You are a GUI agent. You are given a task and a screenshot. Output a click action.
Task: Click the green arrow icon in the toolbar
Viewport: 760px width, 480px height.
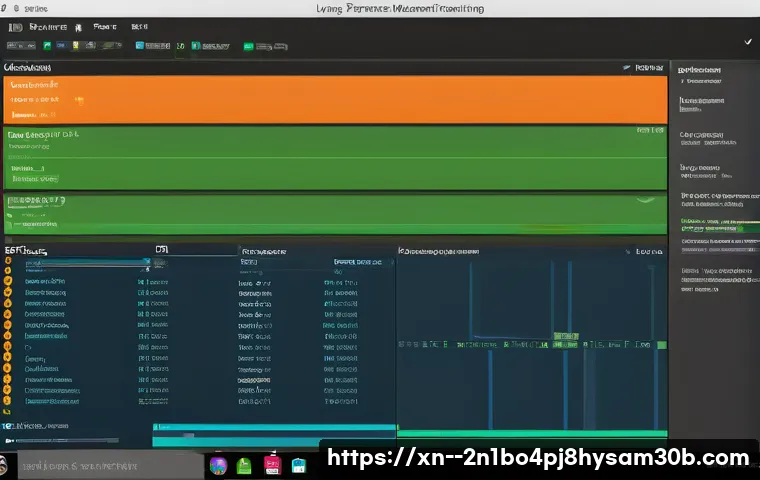coord(47,46)
